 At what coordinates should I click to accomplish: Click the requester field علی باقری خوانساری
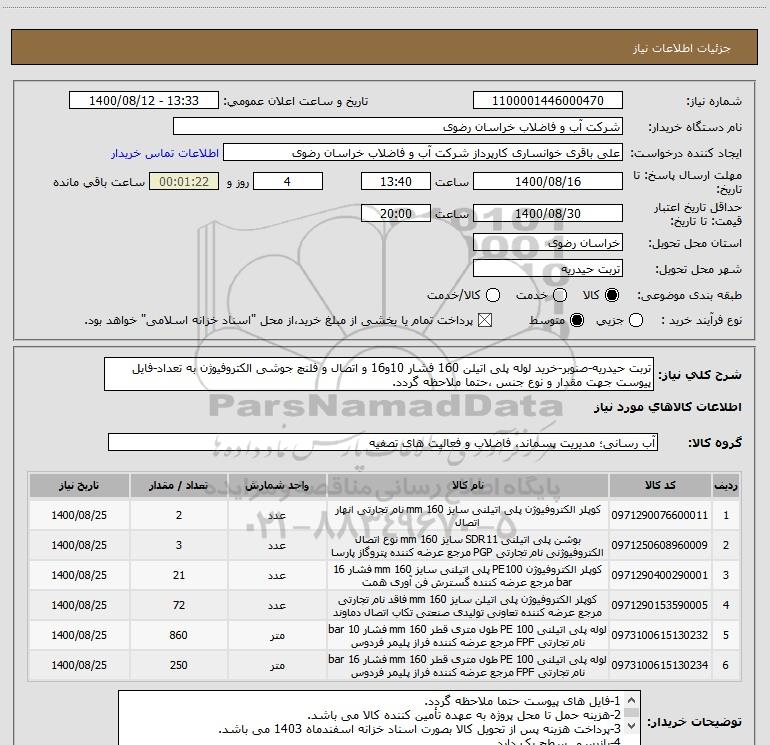pyautogui.click(x=423, y=153)
